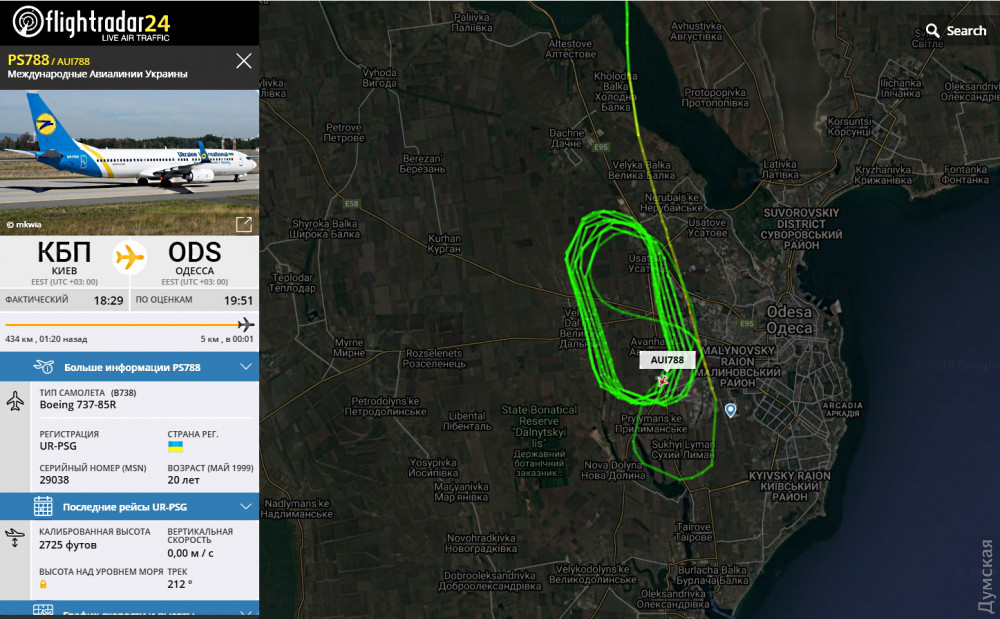This screenshot has width=1000, height=619.
Task: Click the KBP Kyiv departure airport
Action: point(64,262)
